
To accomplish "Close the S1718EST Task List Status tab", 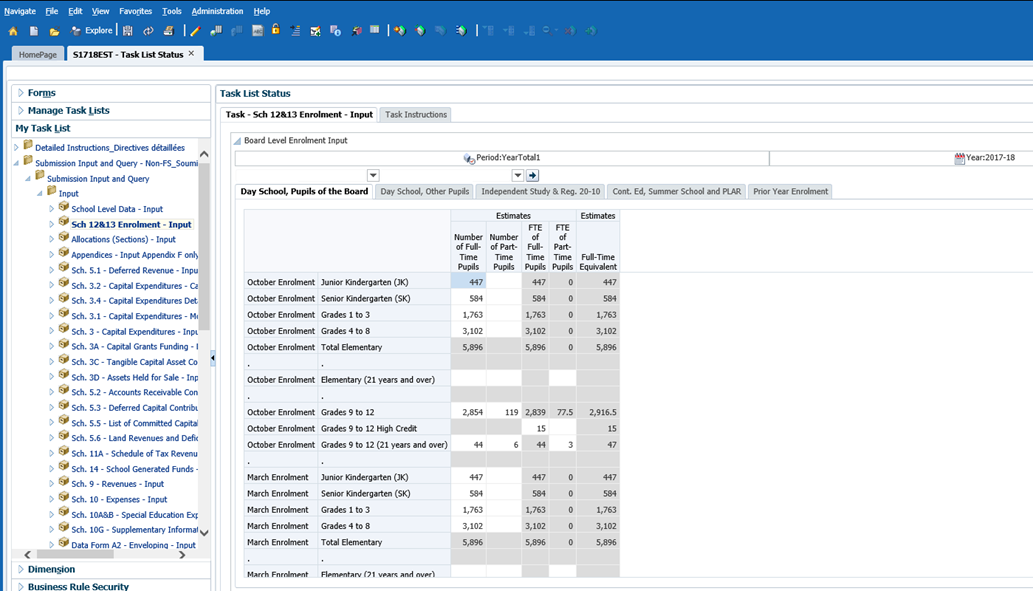I will 192,54.
